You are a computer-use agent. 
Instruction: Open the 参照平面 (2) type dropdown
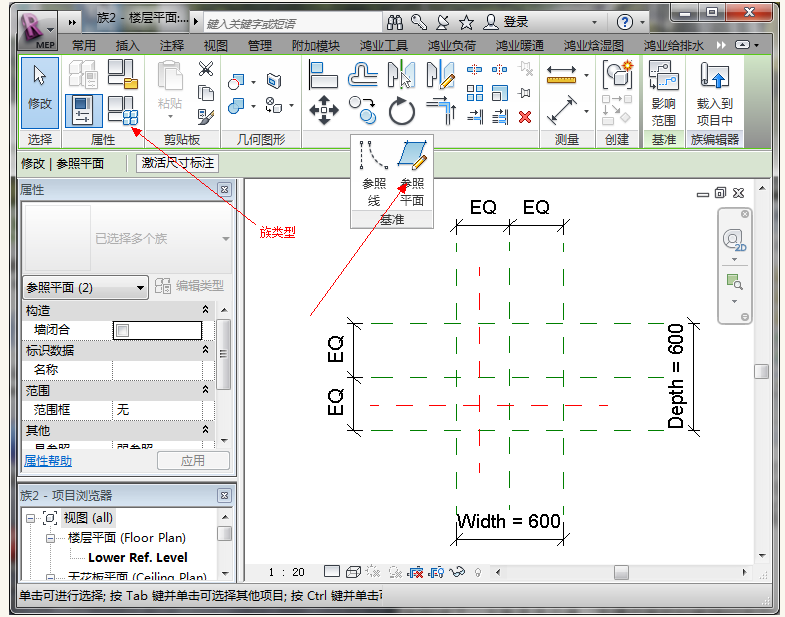pos(139,287)
